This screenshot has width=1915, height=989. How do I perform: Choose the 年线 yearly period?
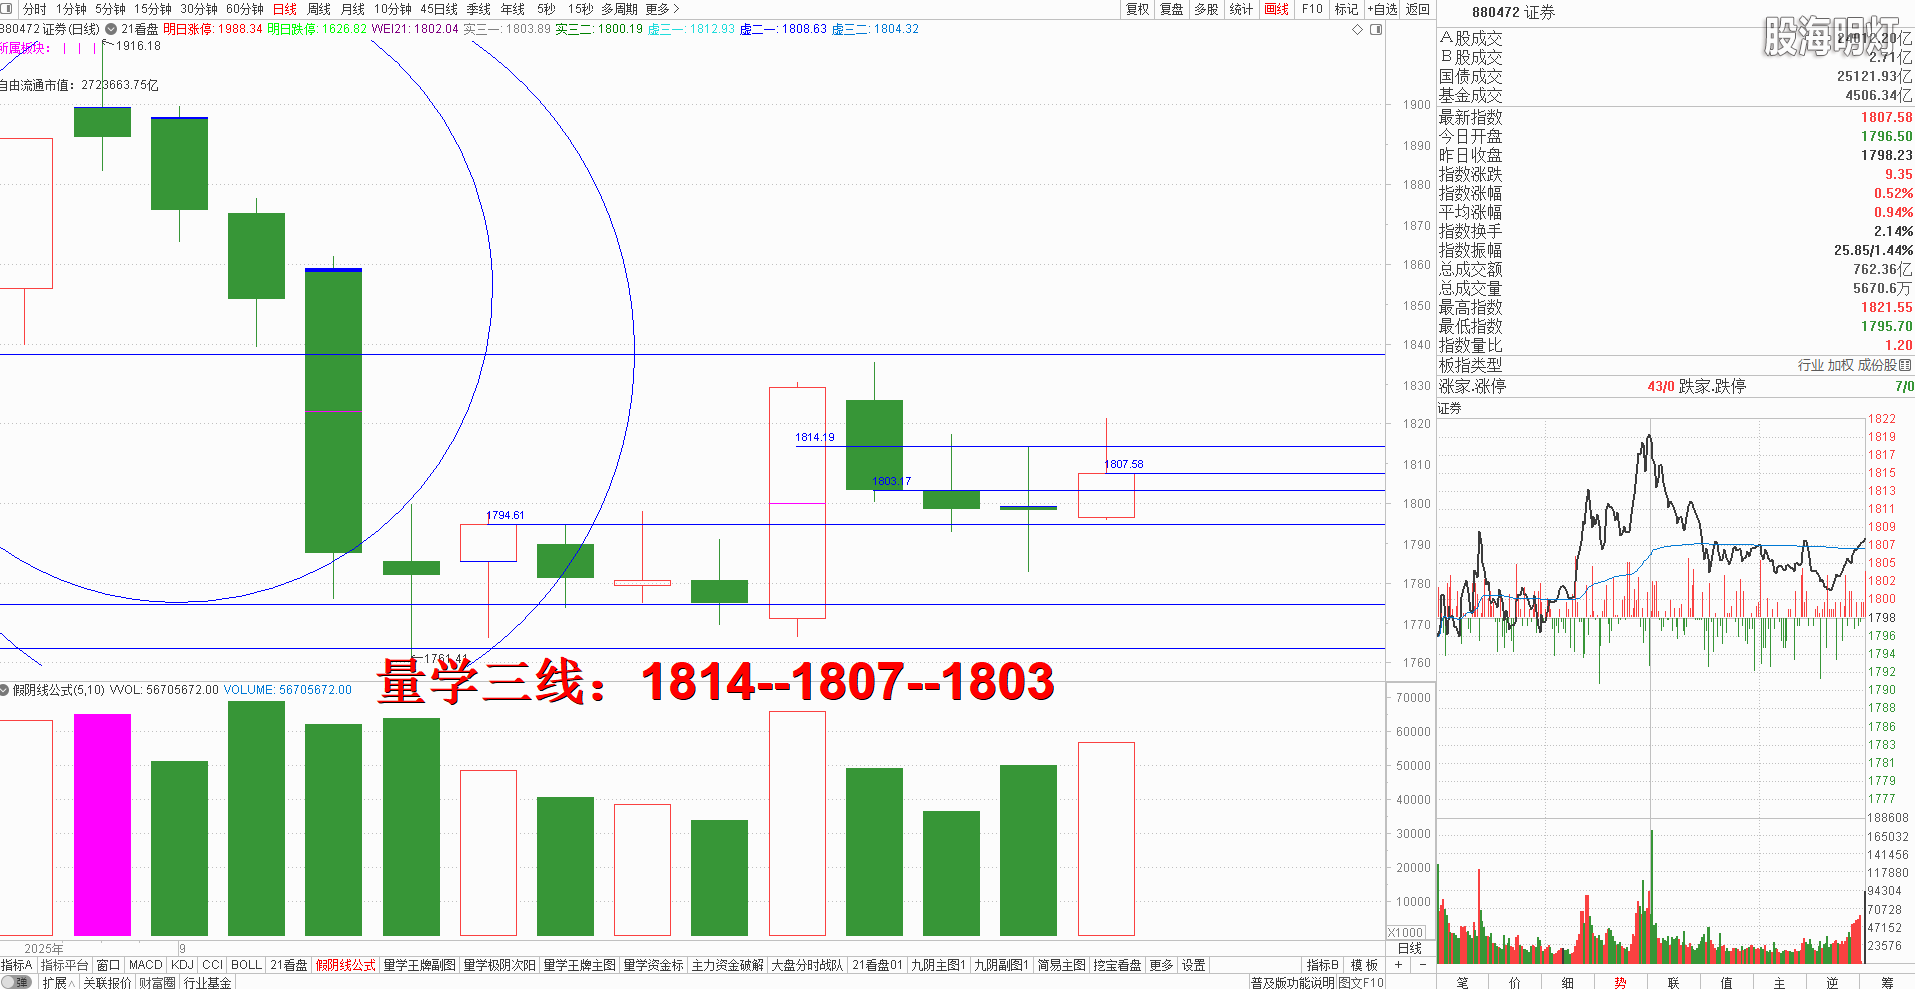(513, 9)
